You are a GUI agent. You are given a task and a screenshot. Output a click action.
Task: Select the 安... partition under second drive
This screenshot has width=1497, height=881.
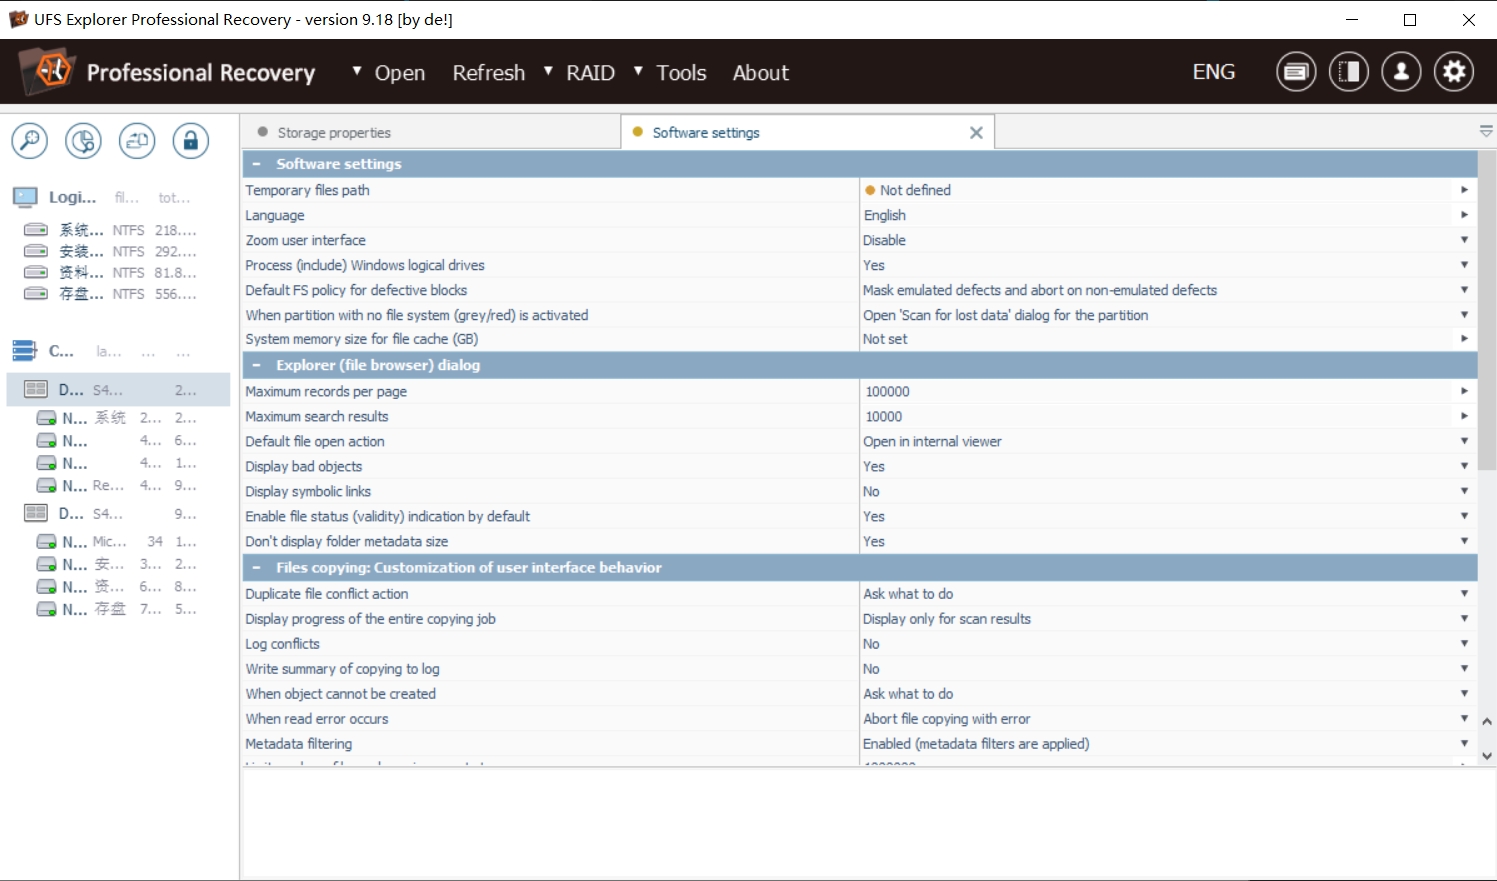point(117,564)
